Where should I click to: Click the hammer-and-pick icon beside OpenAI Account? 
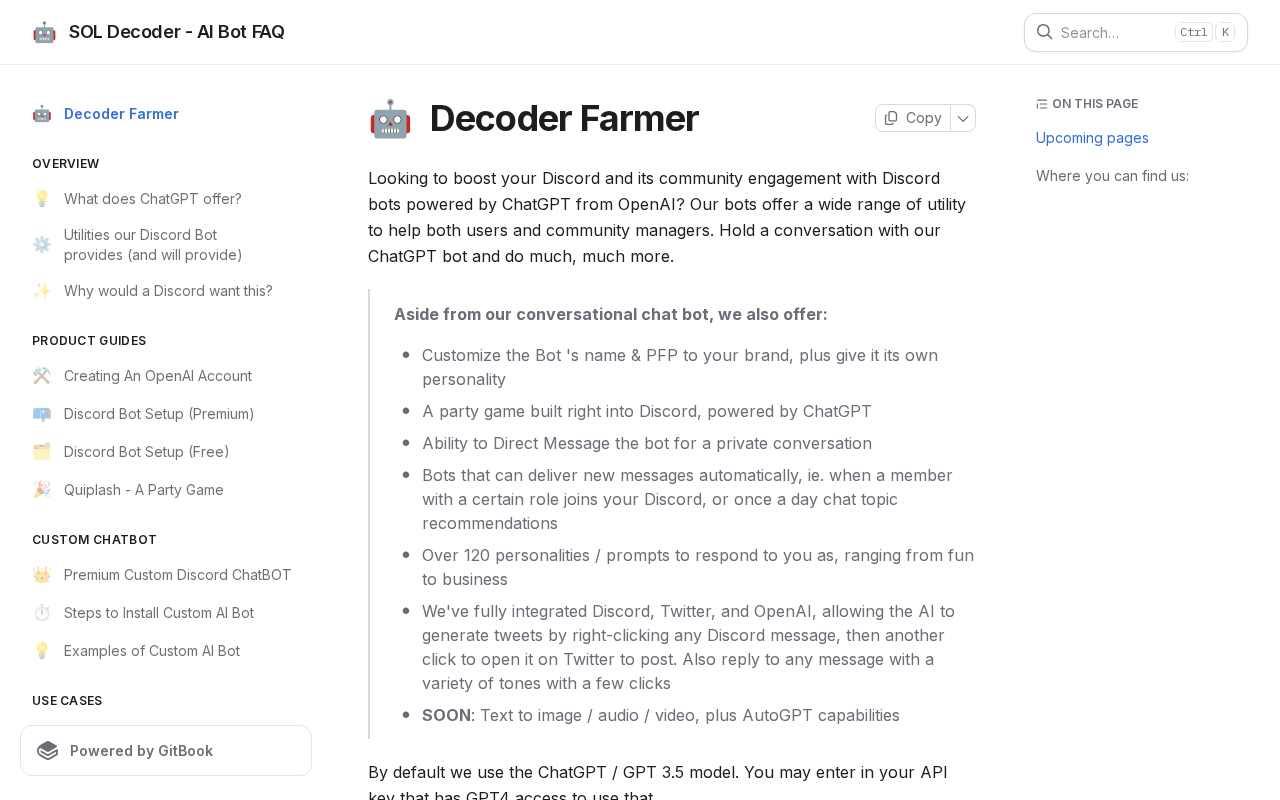(x=42, y=376)
